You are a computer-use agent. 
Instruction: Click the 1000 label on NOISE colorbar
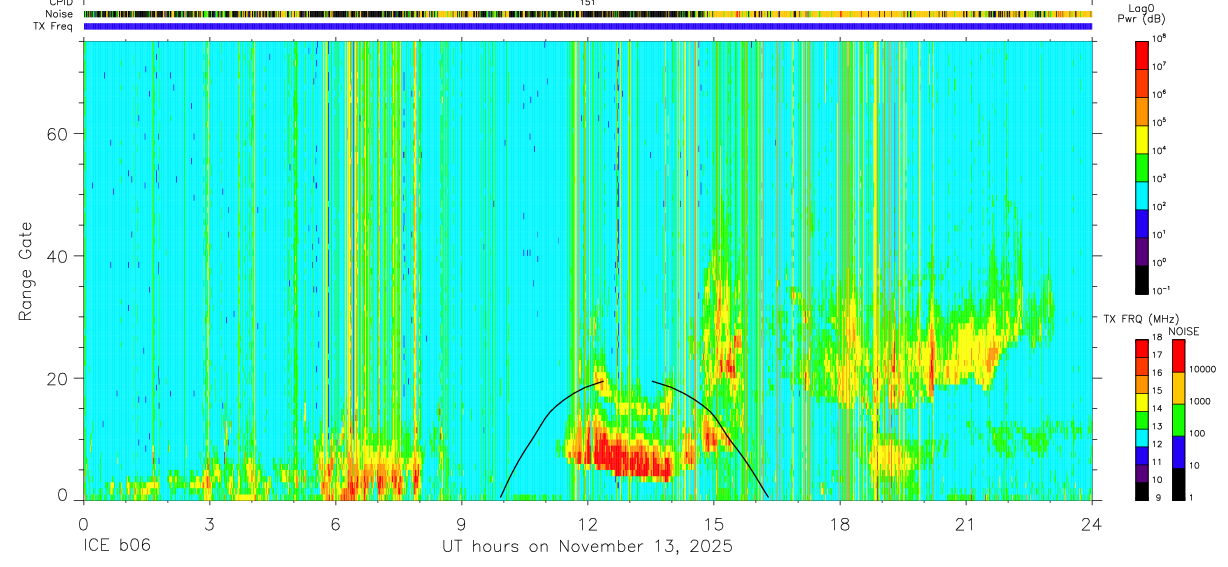click(x=1199, y=401)
